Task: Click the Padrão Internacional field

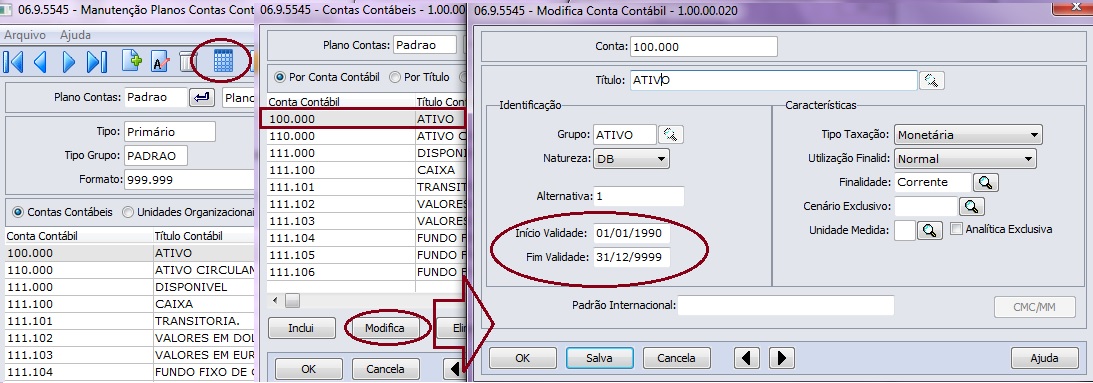Action: pyautogui.click(x=786, y=306)
